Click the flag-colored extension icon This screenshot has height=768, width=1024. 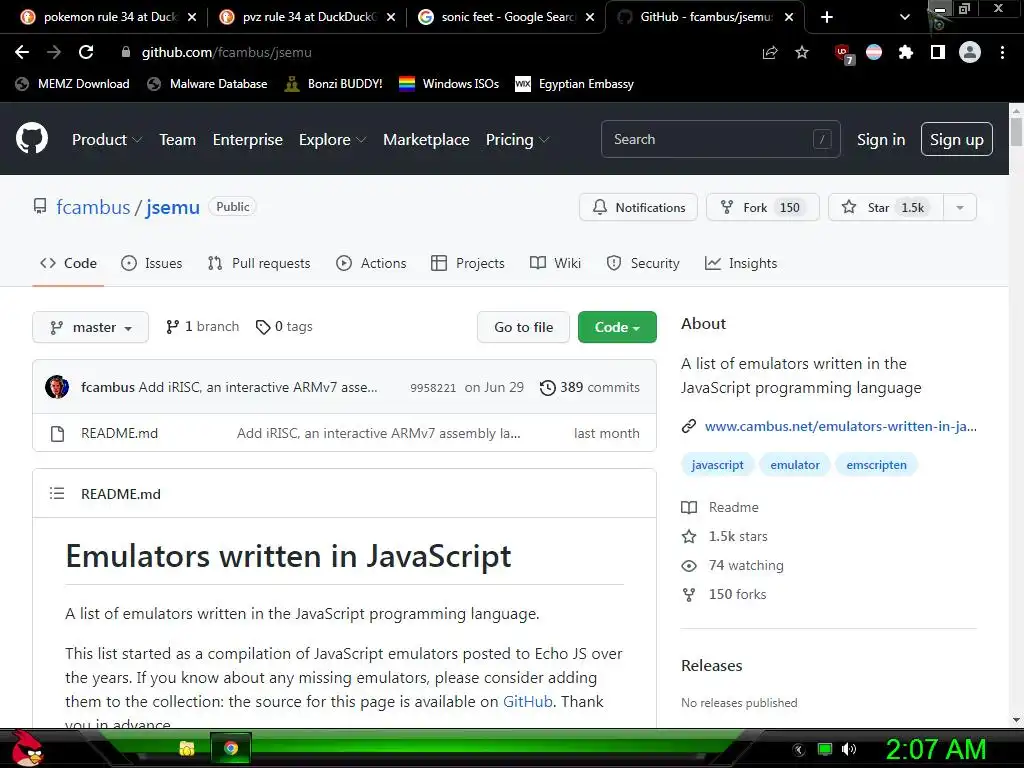pos(874,52)
